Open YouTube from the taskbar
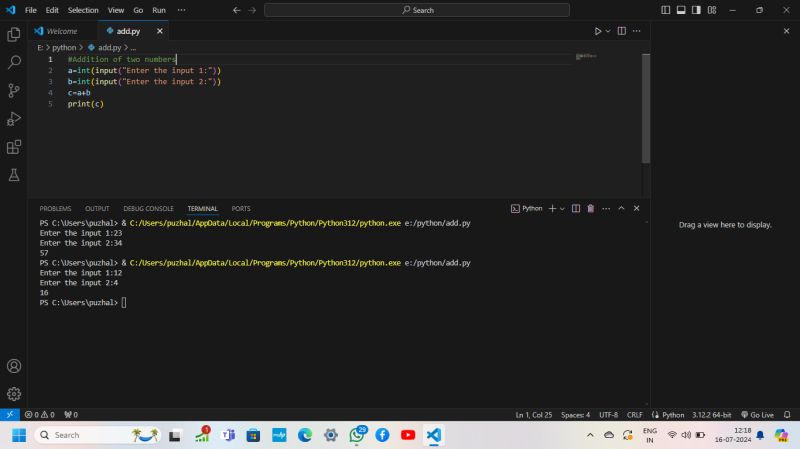This screenshot has height=449, width=800. (x=408, y=435)
